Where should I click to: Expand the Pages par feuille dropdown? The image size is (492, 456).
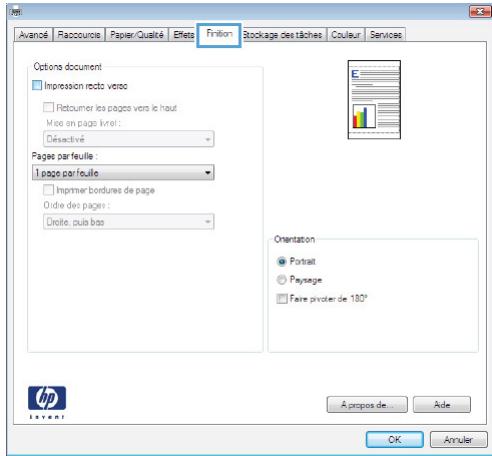coord(123,172)
